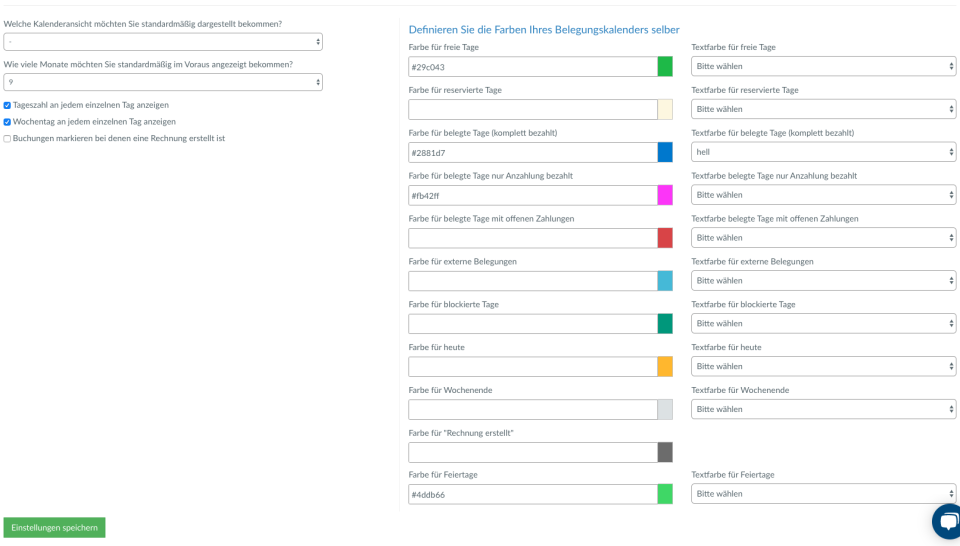Click the green swatch for free days
The image size is (960, 546).
pyautogui.click(x=665, y=67)
